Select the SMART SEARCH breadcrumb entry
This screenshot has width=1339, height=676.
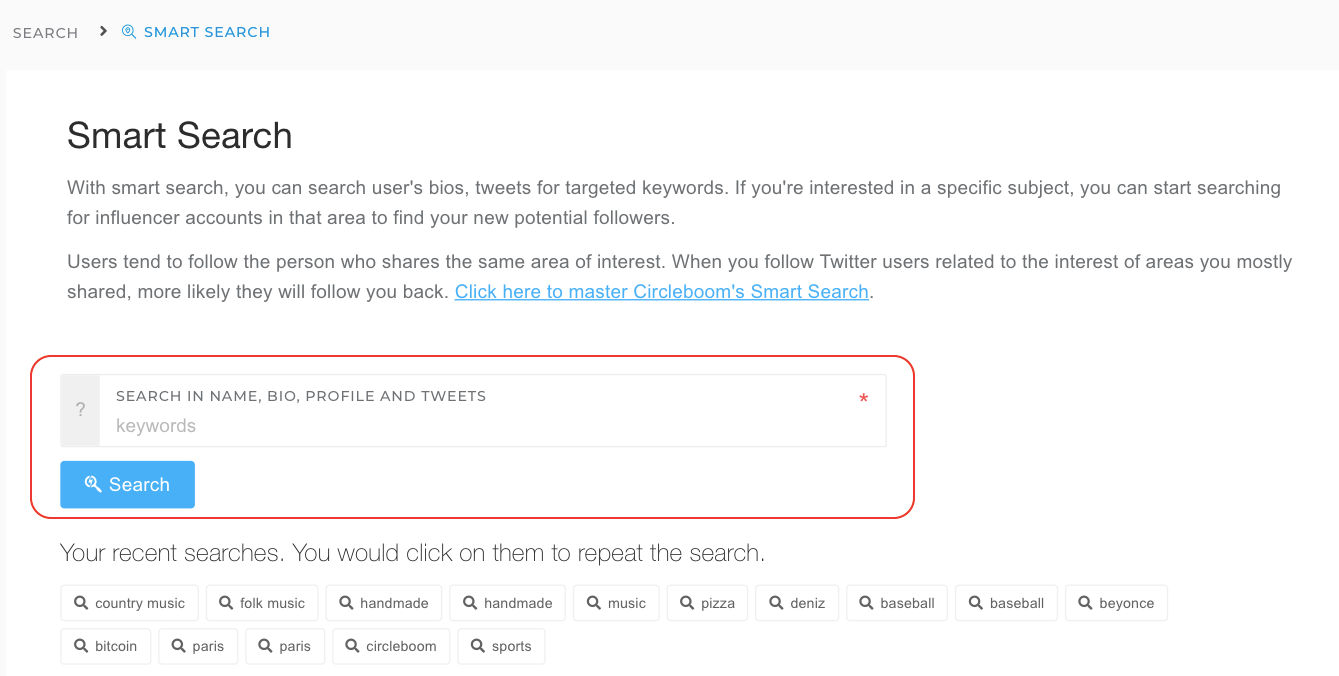coord(206,31)
